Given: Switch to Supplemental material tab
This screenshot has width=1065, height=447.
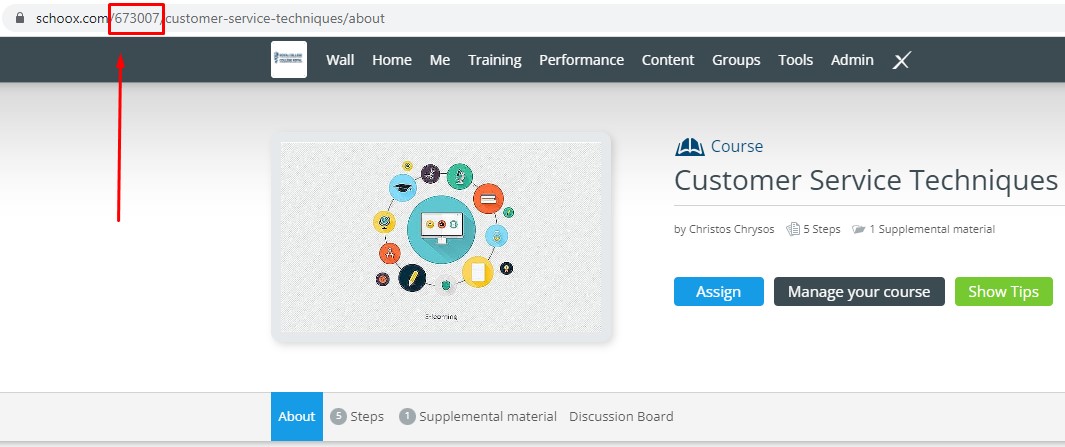Looking at the screenshot, I should tap(478, 416).
